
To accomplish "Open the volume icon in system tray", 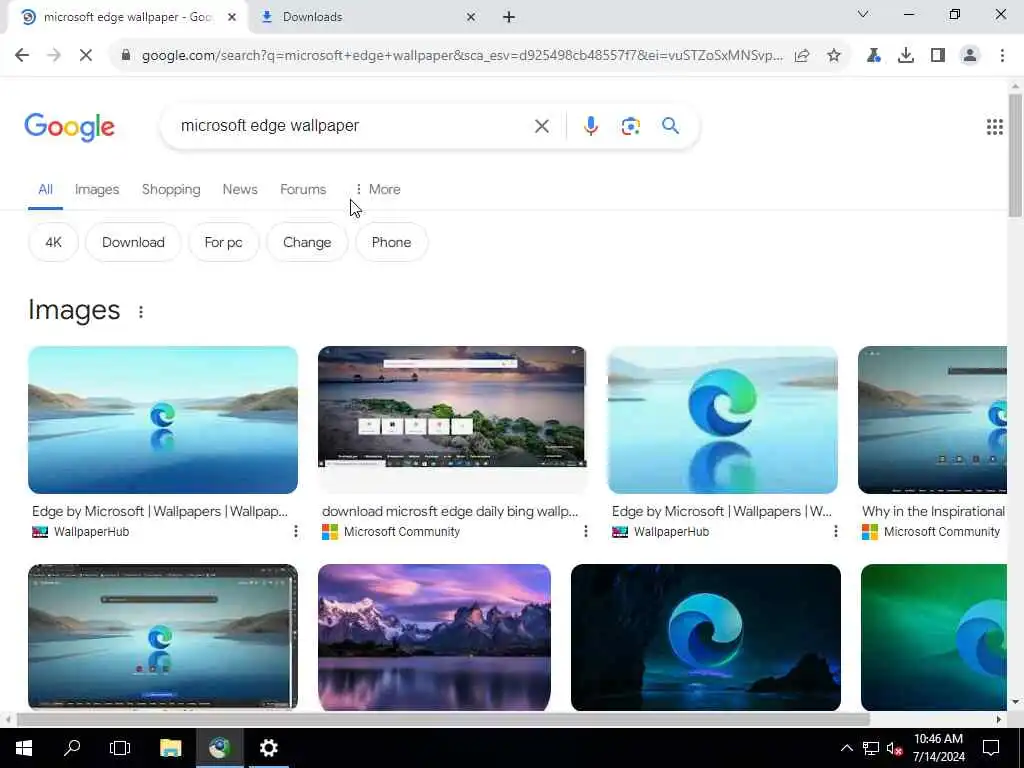I will pyautogui.click(x=894, y=748).
